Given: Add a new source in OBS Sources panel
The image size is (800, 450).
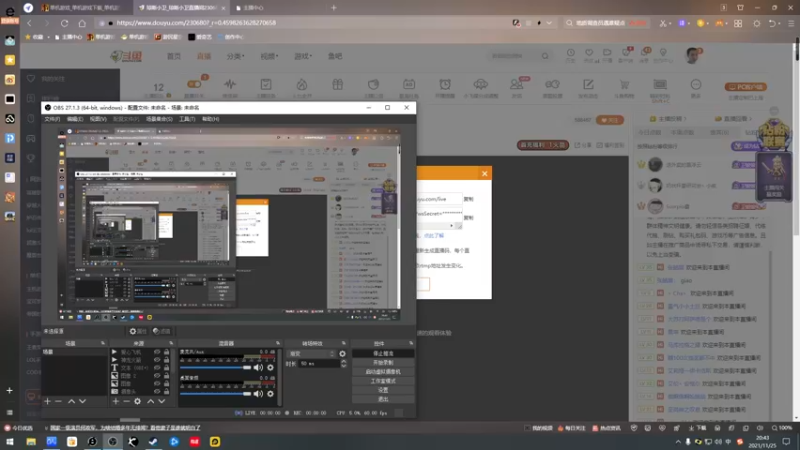Looking at the screenshot, I should coord(116,402).
